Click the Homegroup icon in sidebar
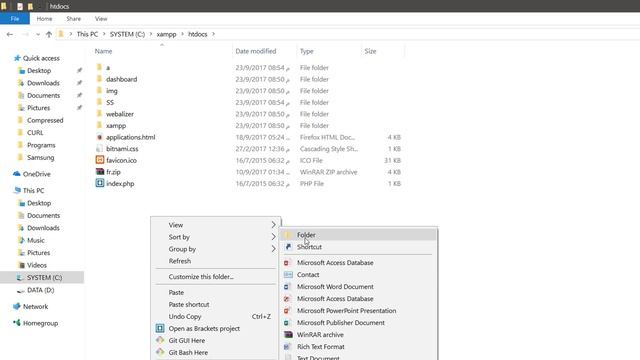This screenshot has width=640, height=360. point(17,323)
